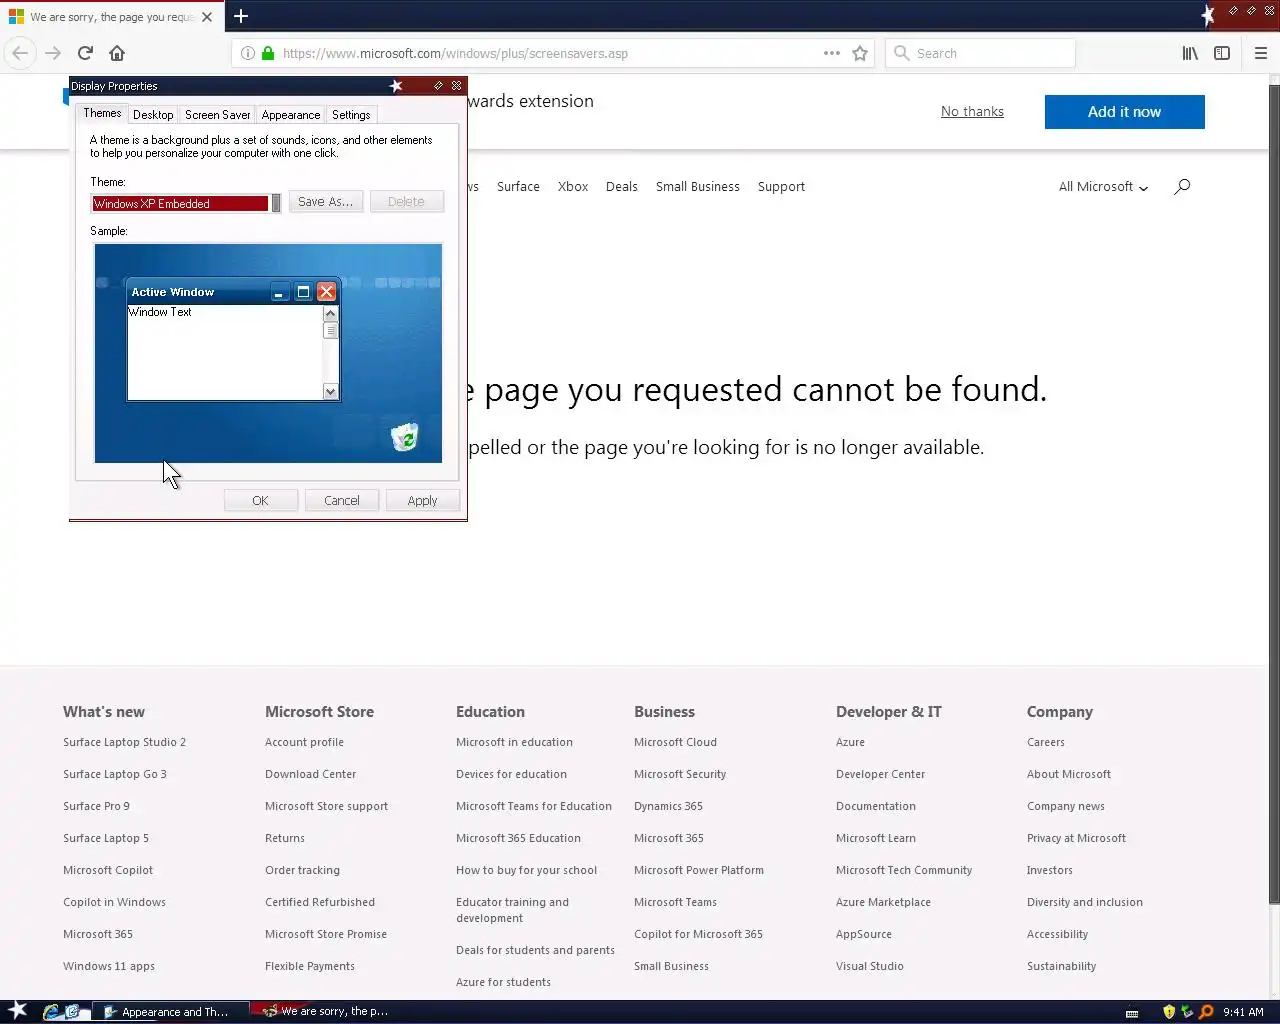
Task: Open Xbox in the Microsoft nav
Action: point(573,186)
